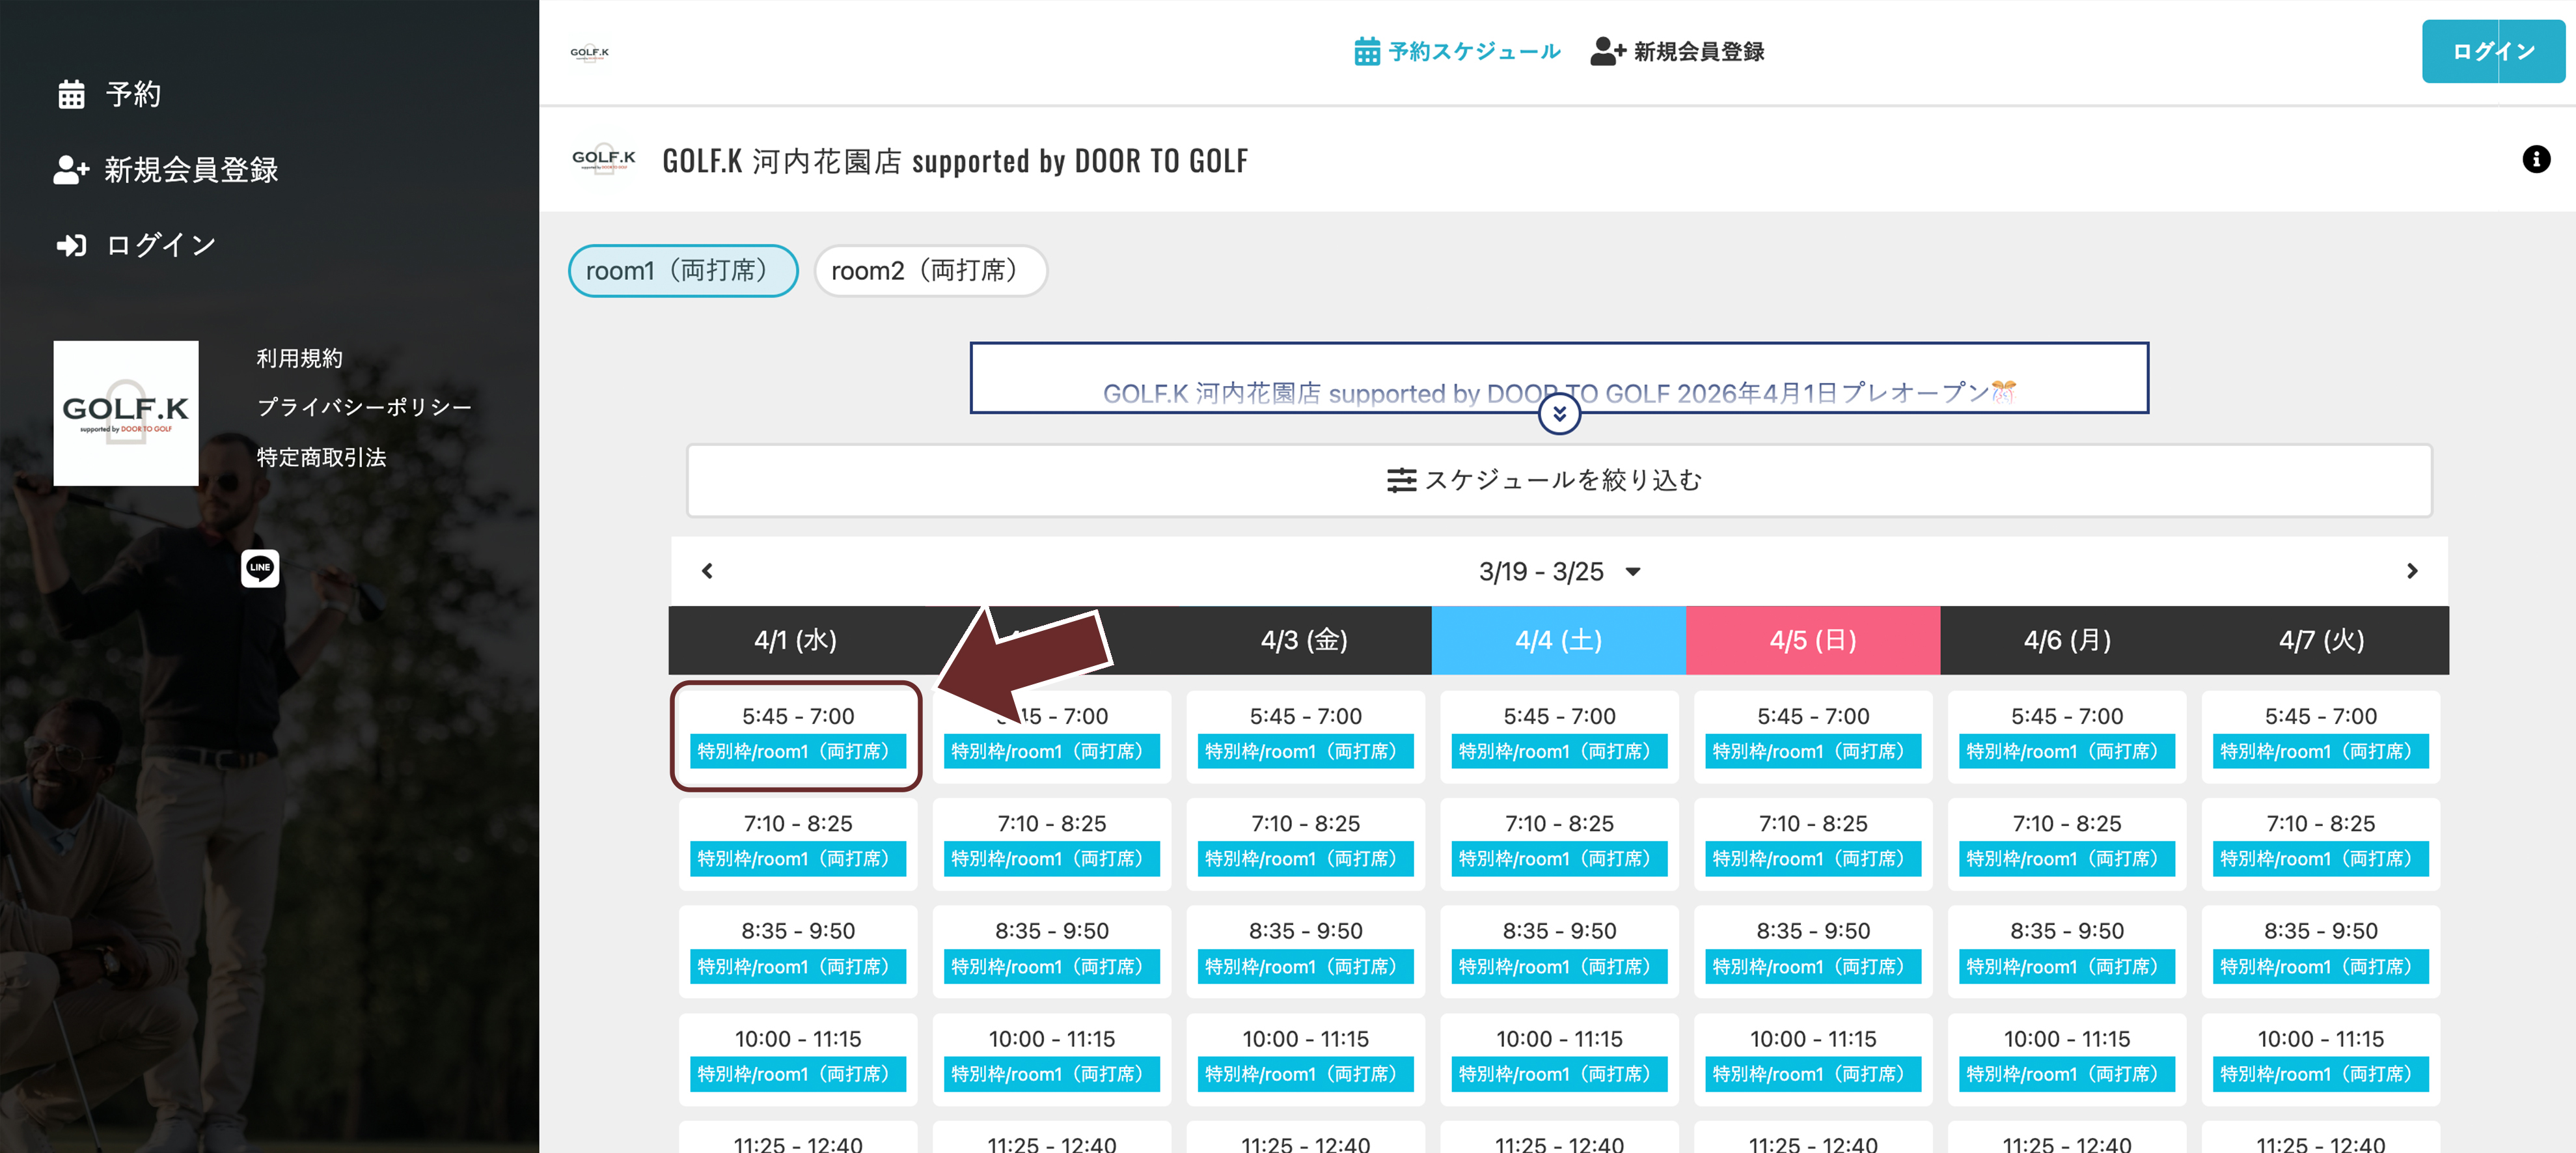2576x1153 pixels.
Task: Open the プライバシーポリシー link
Action: [x=364, y=407]
